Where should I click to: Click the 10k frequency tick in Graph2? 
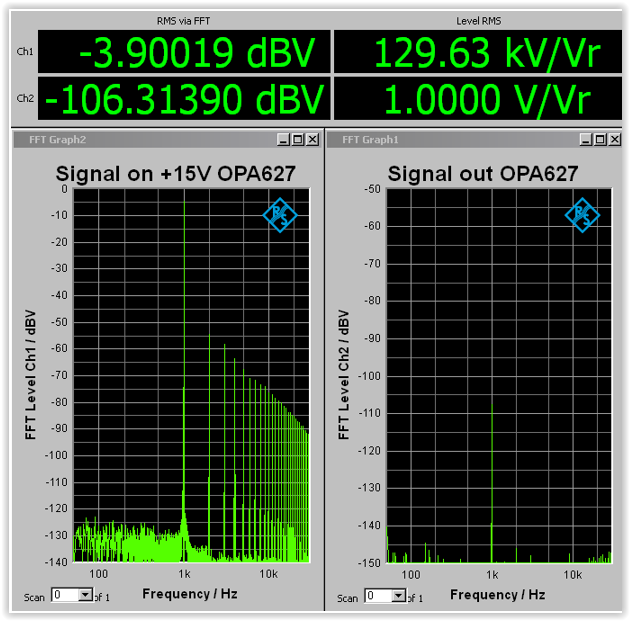click(268, 574)
